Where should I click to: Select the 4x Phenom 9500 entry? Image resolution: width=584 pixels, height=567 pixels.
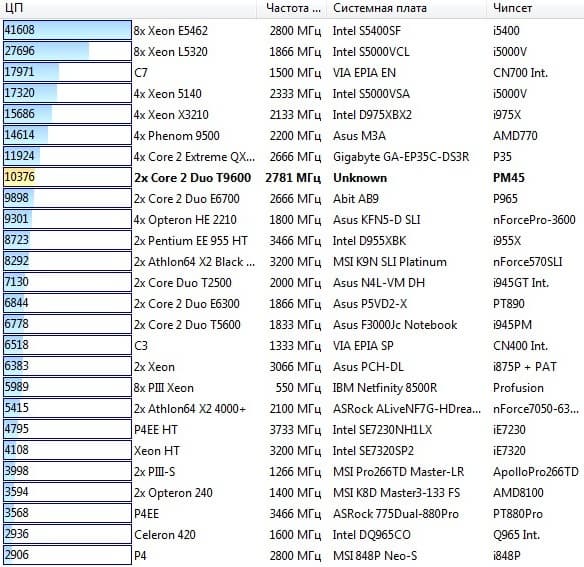pos(177,136)
